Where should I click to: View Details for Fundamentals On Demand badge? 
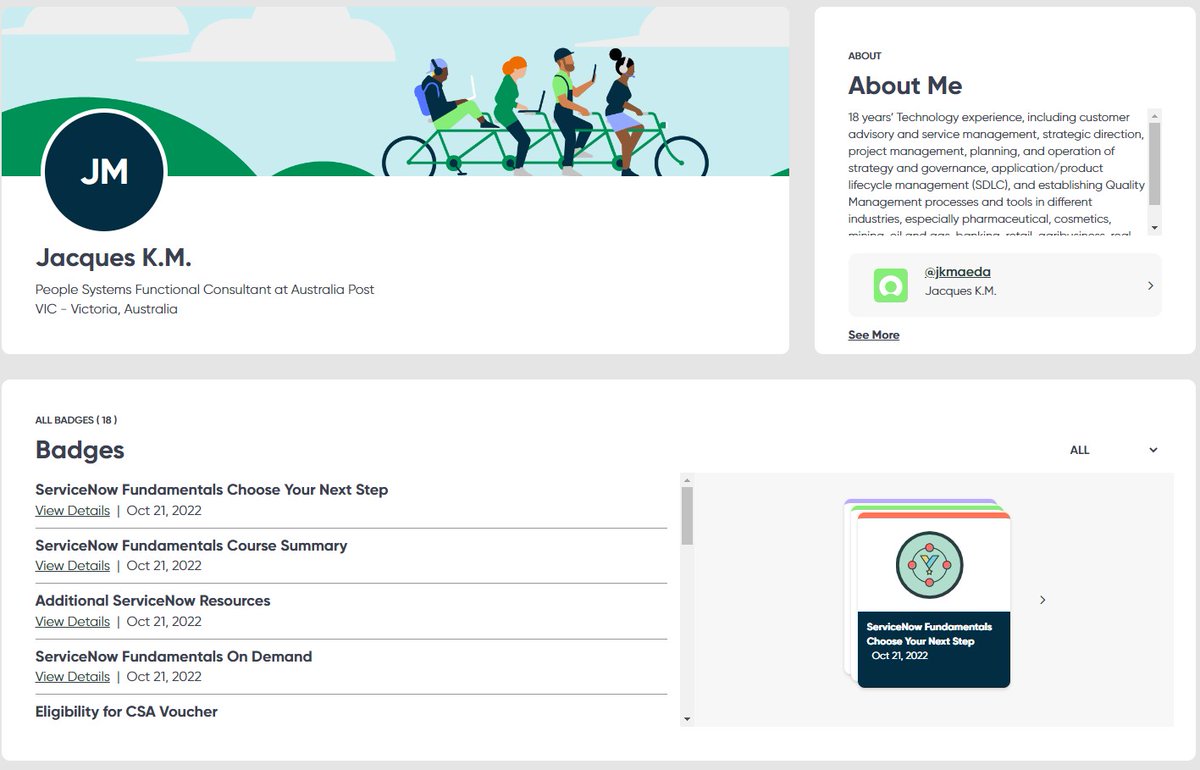click(72, 676)
